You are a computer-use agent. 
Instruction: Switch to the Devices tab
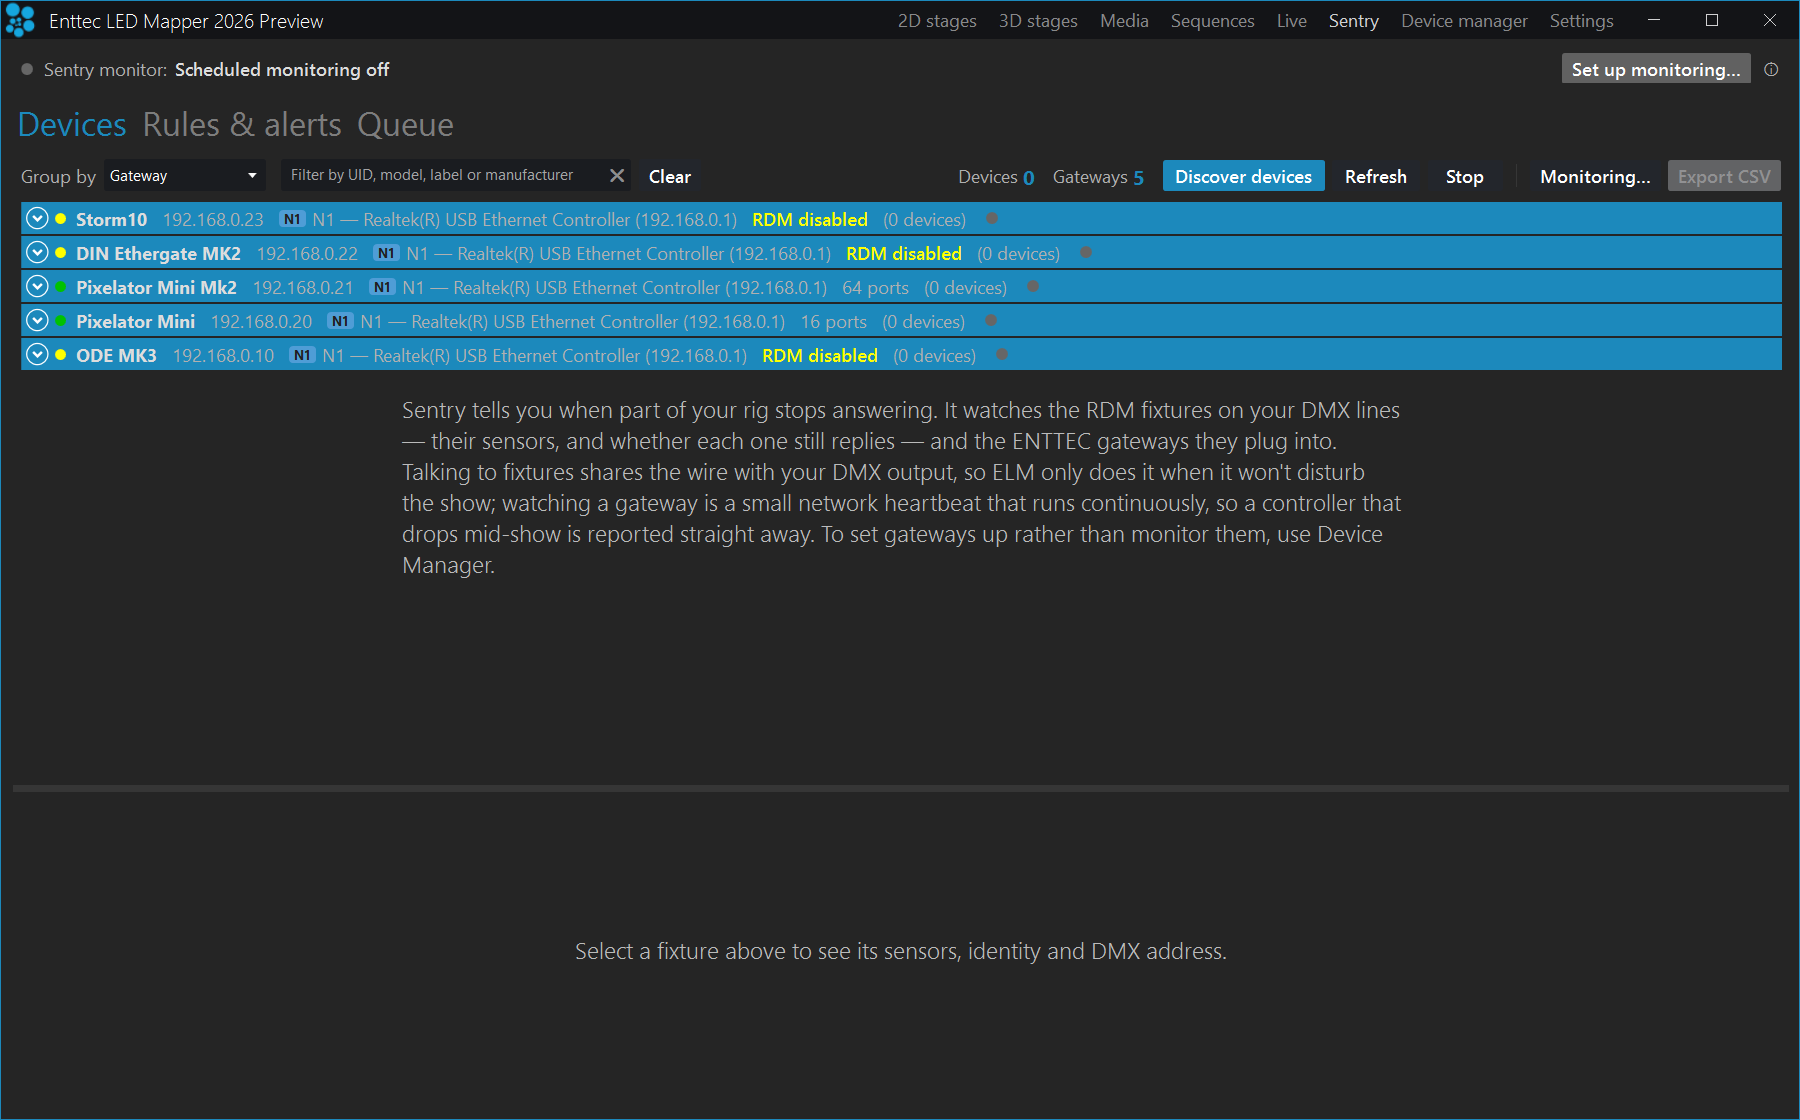point(72,125)
